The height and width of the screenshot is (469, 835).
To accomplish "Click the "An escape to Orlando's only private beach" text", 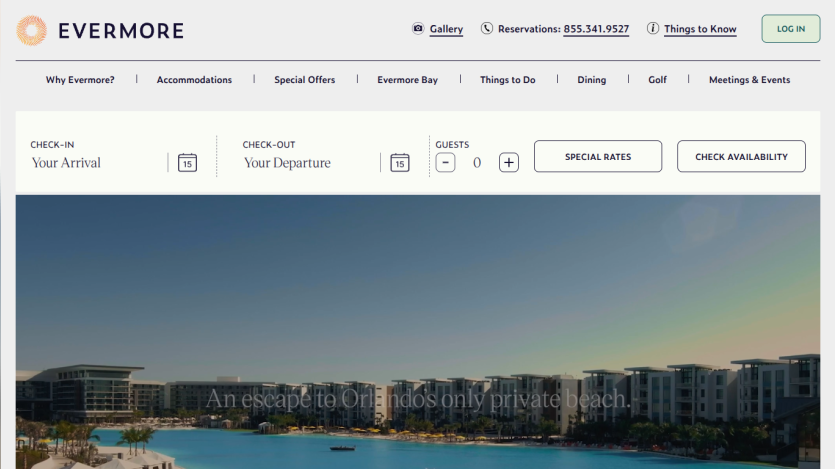I will 418,399.
